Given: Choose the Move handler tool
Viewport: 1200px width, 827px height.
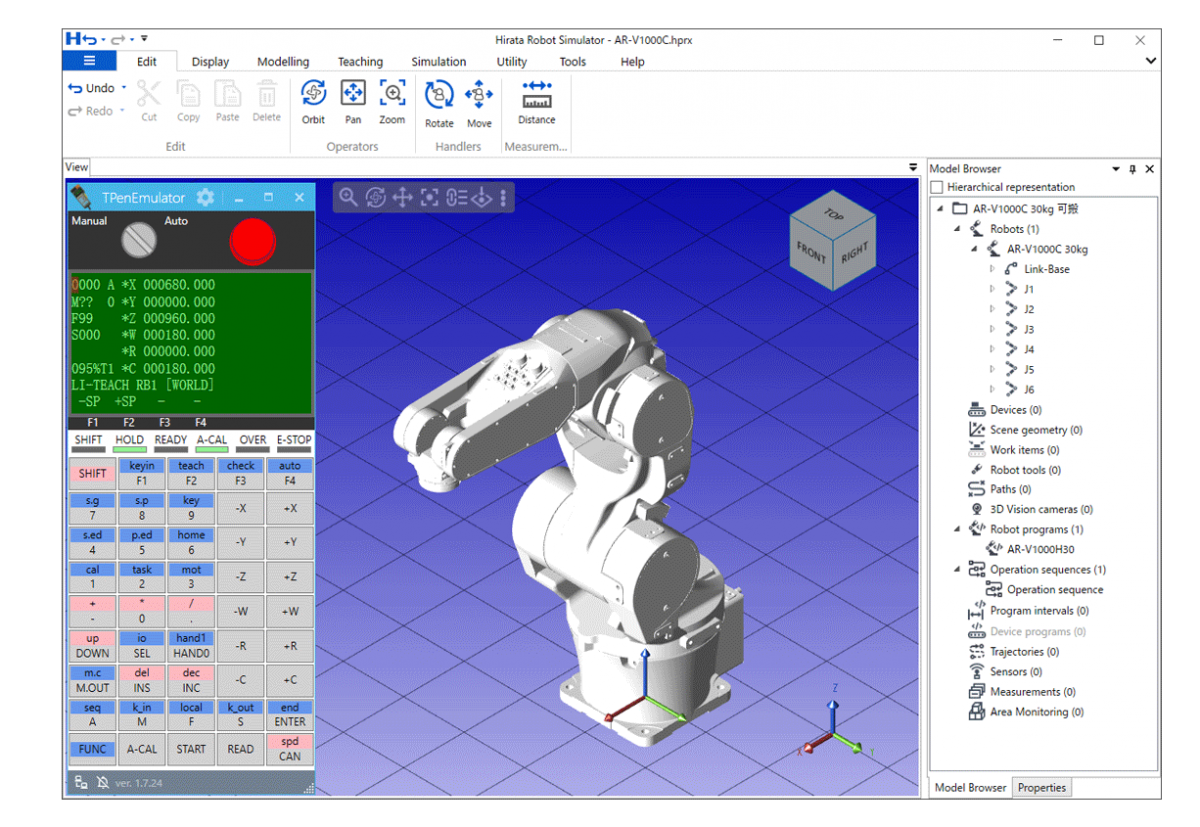Looking at the screenshot, I should click(479, 95).
